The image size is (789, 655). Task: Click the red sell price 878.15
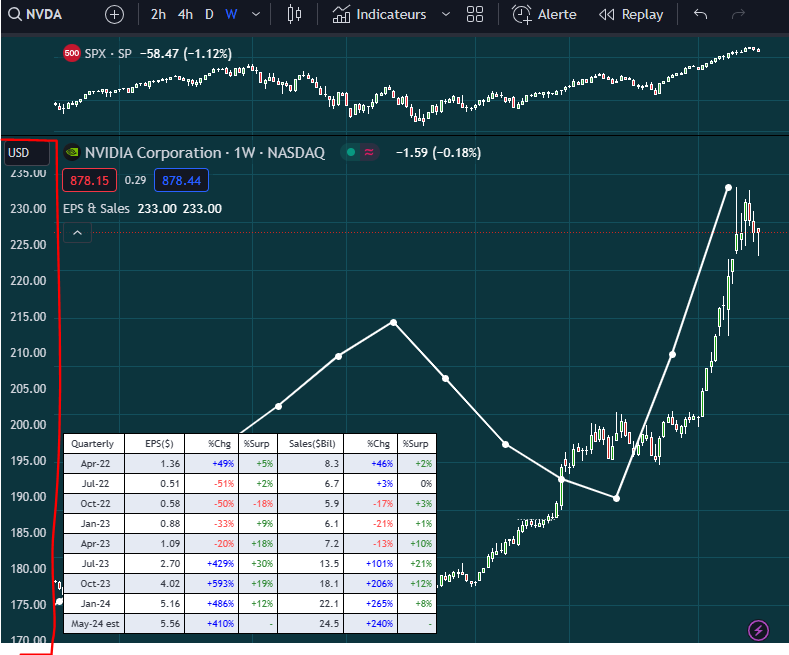90,180
